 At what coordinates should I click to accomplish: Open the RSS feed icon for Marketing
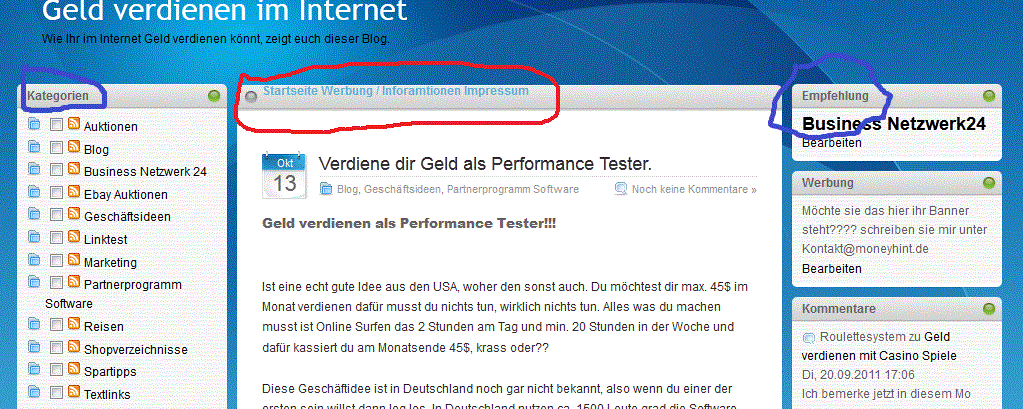[x=74, y=260]
